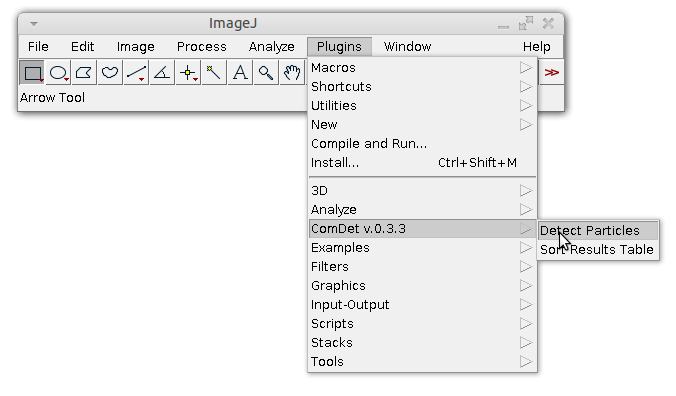Open the Image menu

pyautogui.click(x=135, y=47)
